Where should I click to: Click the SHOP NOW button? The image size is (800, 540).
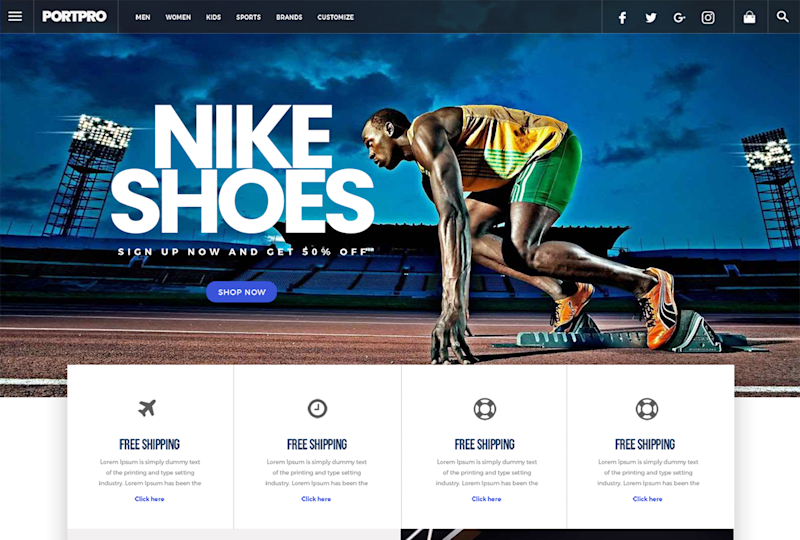pyautogui.click(x=241, y=292)
